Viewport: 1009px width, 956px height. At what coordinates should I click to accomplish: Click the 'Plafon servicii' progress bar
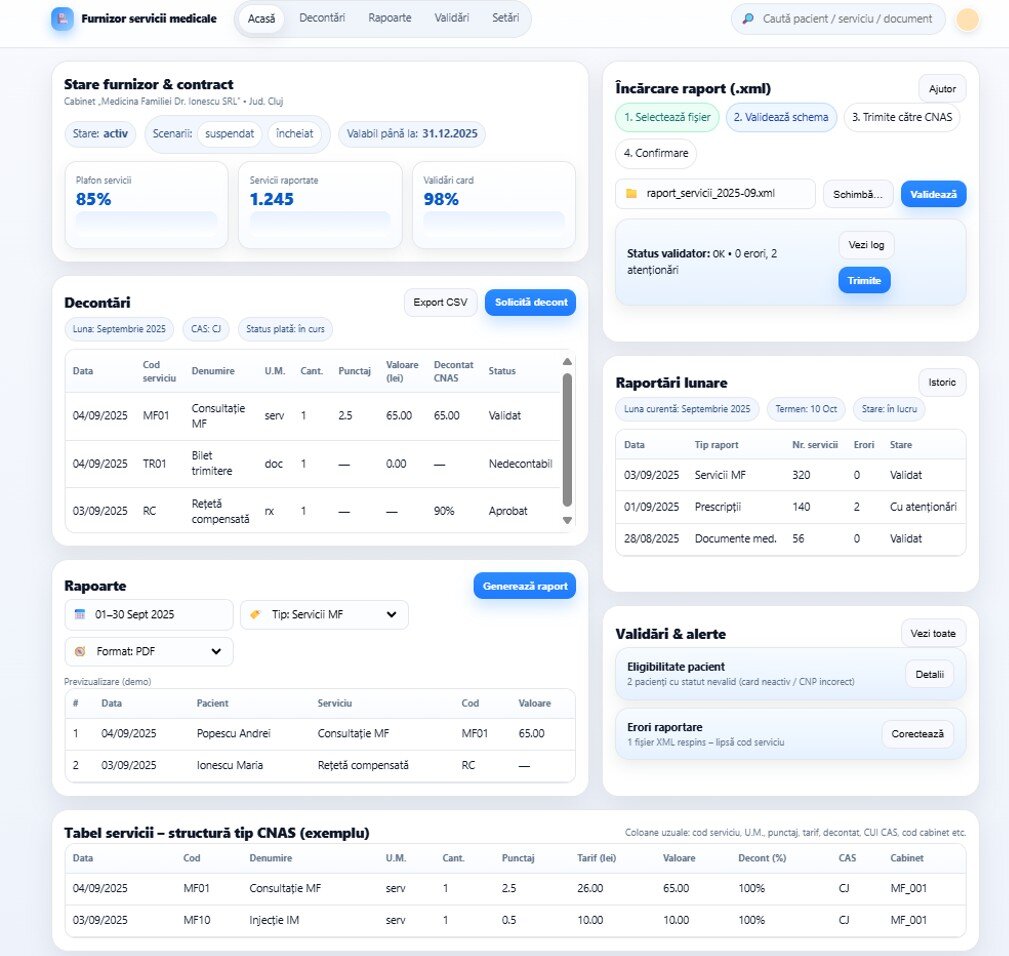(x=146, y=220)
